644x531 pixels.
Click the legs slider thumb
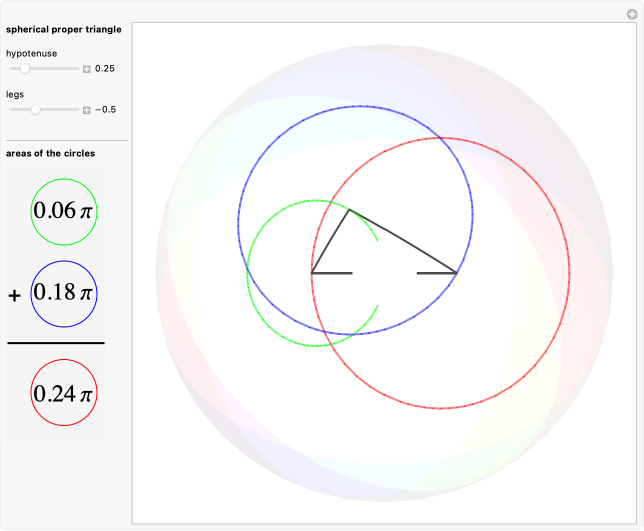pyautogui.click(x=35, y=109)
